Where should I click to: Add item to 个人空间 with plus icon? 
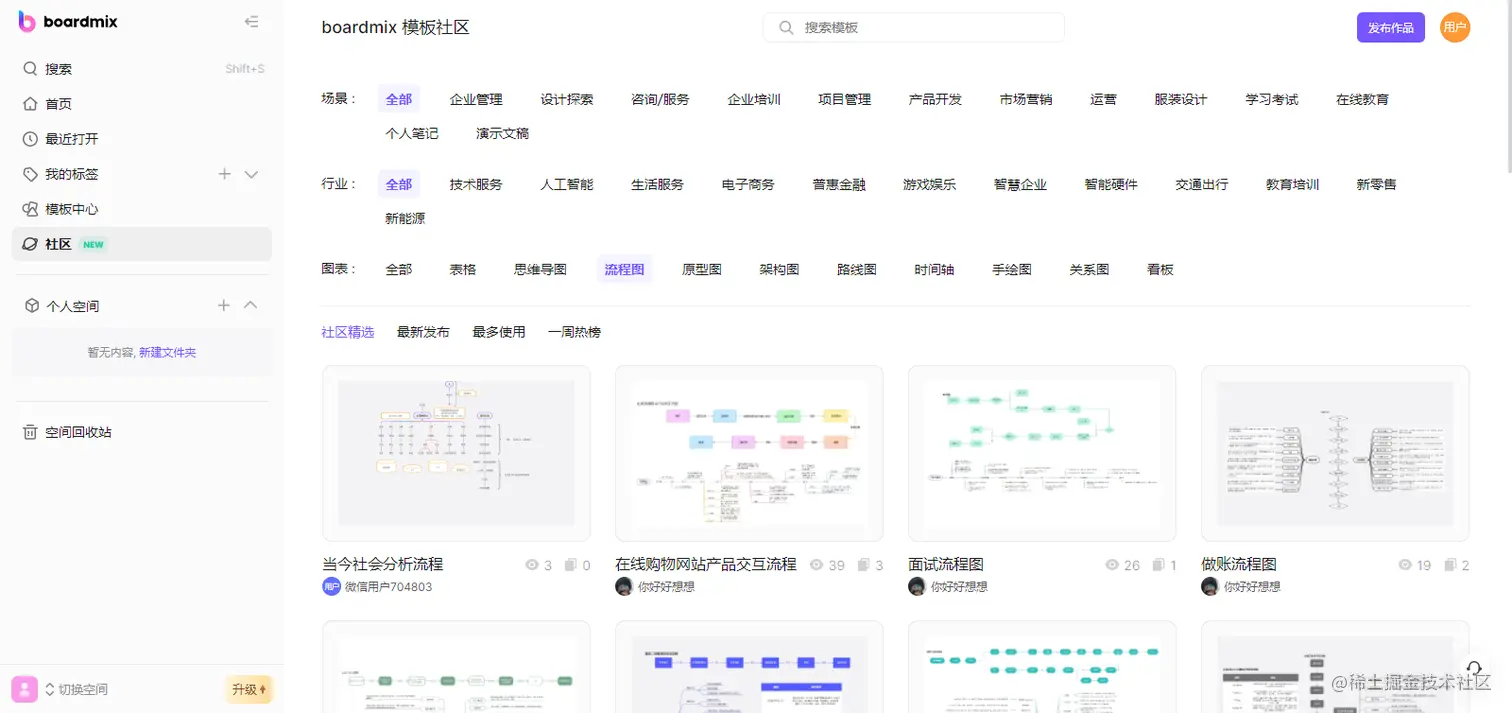(224, 305)
